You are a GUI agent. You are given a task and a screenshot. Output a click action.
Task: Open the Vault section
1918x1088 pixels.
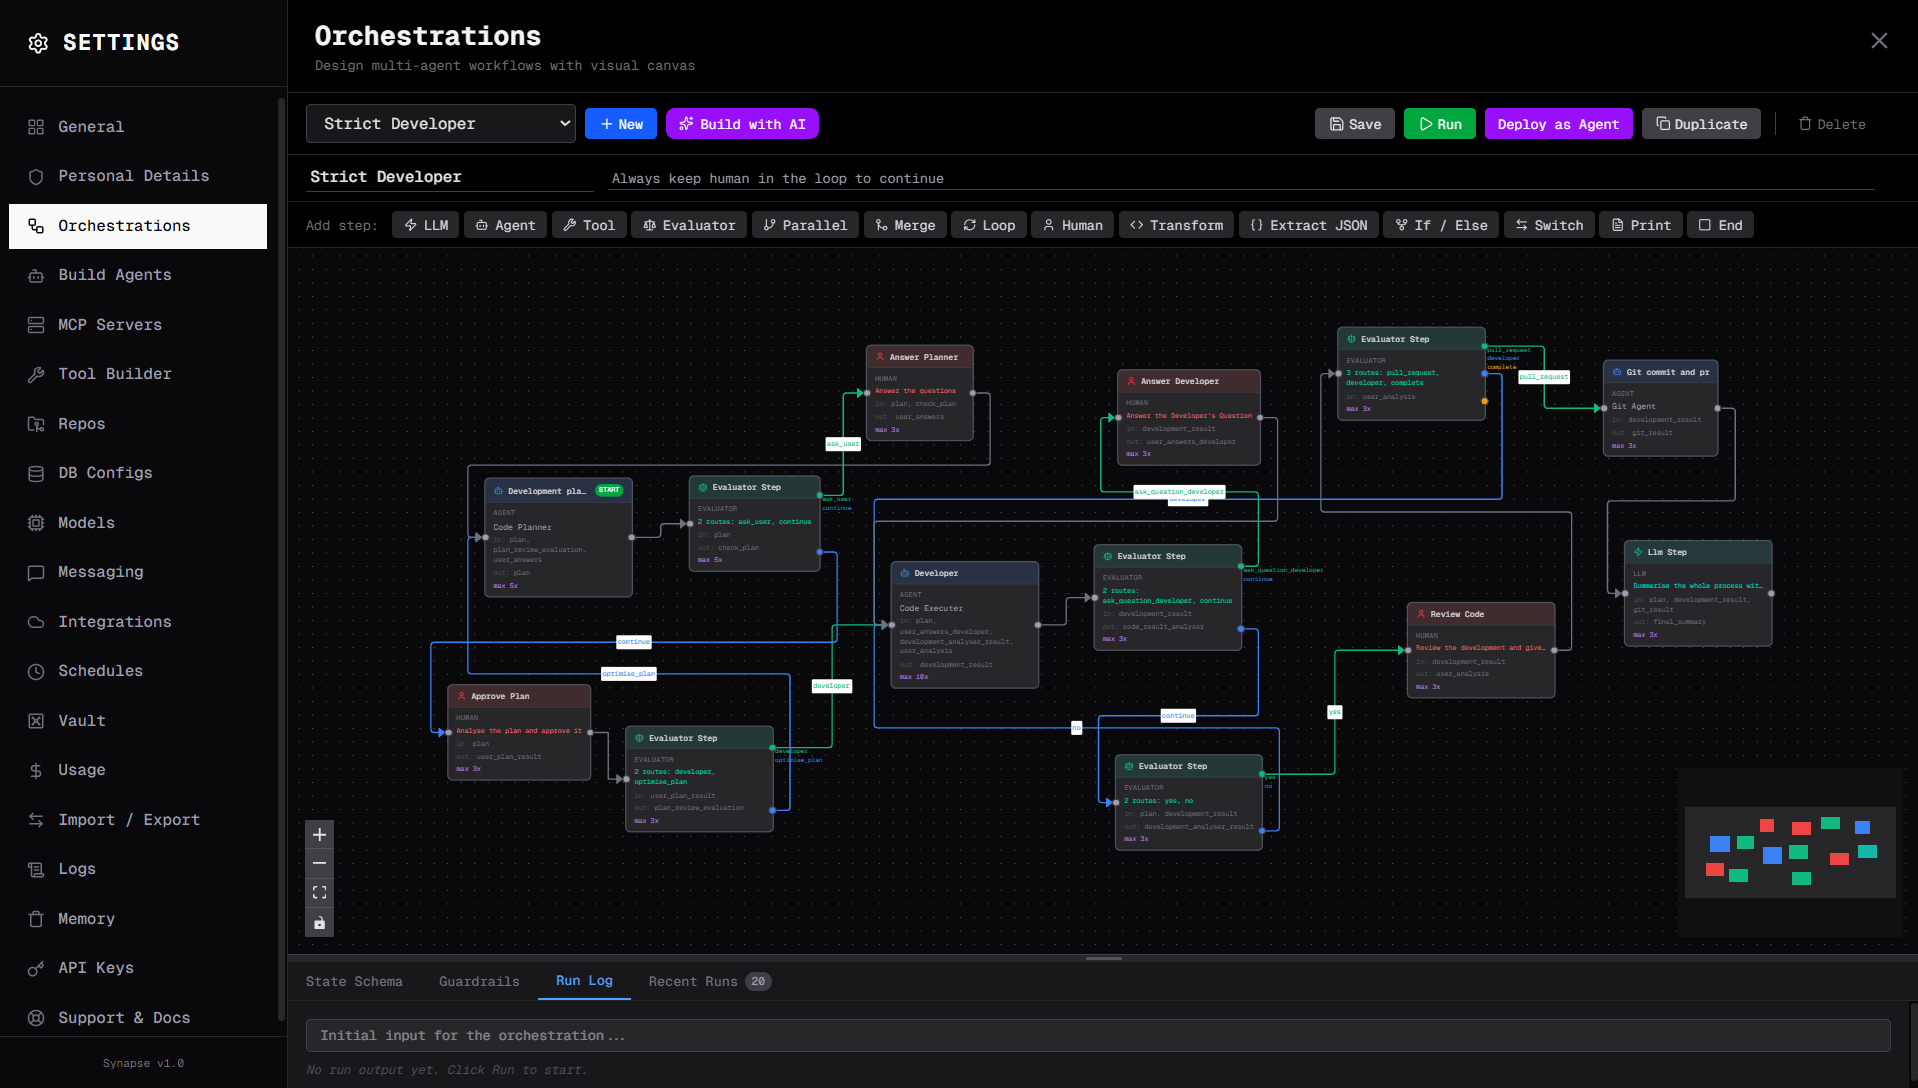click(138, 721)
